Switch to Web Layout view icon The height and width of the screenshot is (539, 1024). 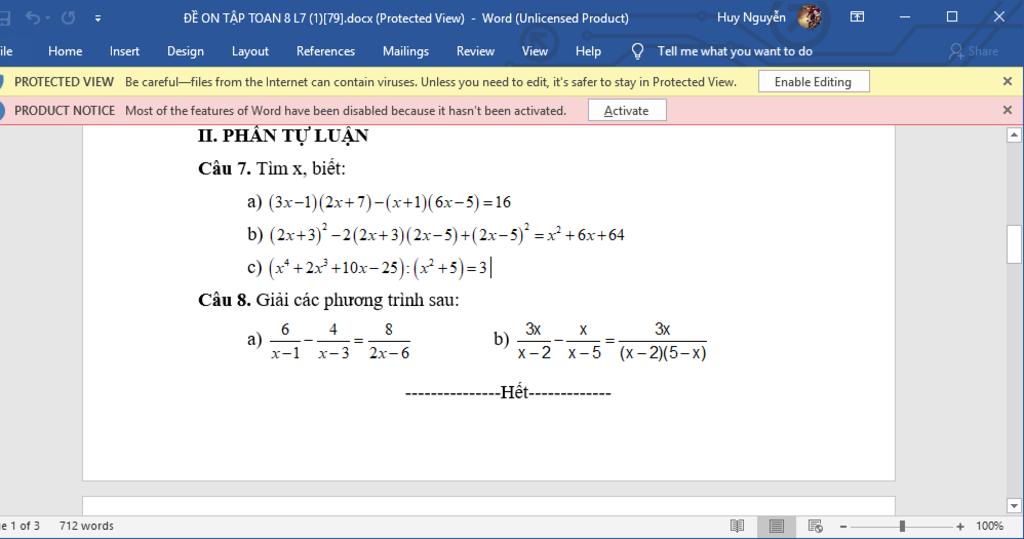(815, 526)
